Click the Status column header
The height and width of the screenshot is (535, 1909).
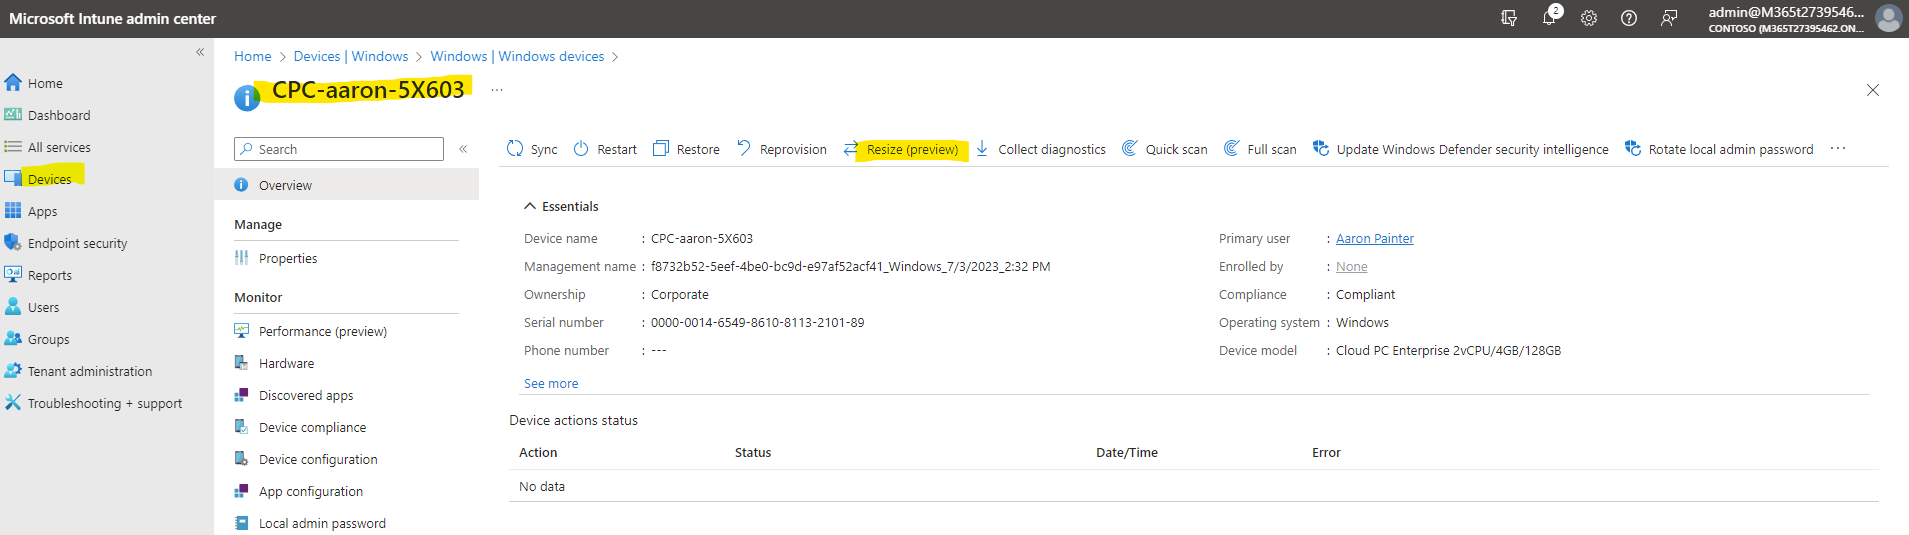pyautogui.click(x=753, y=452)
